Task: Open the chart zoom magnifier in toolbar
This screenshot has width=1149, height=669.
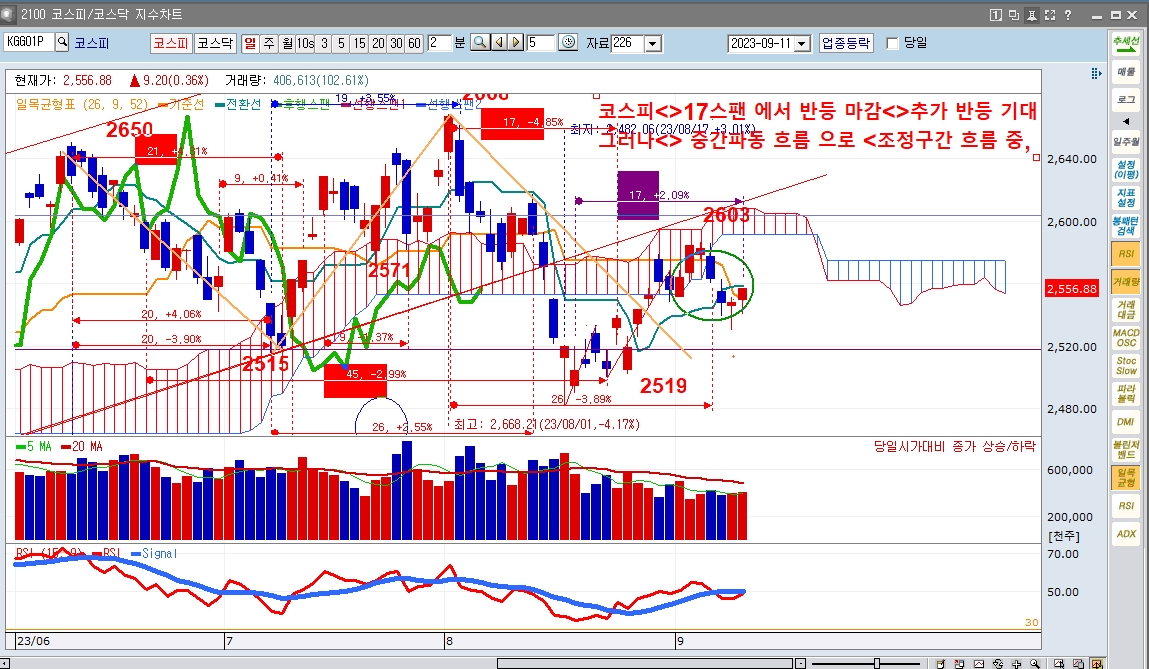Action: pos(480,42)
